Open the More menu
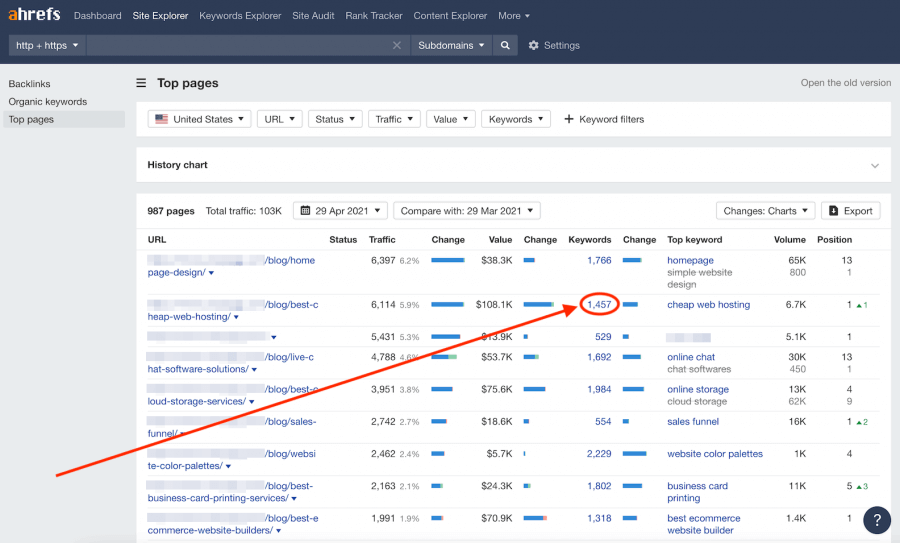 514,15
